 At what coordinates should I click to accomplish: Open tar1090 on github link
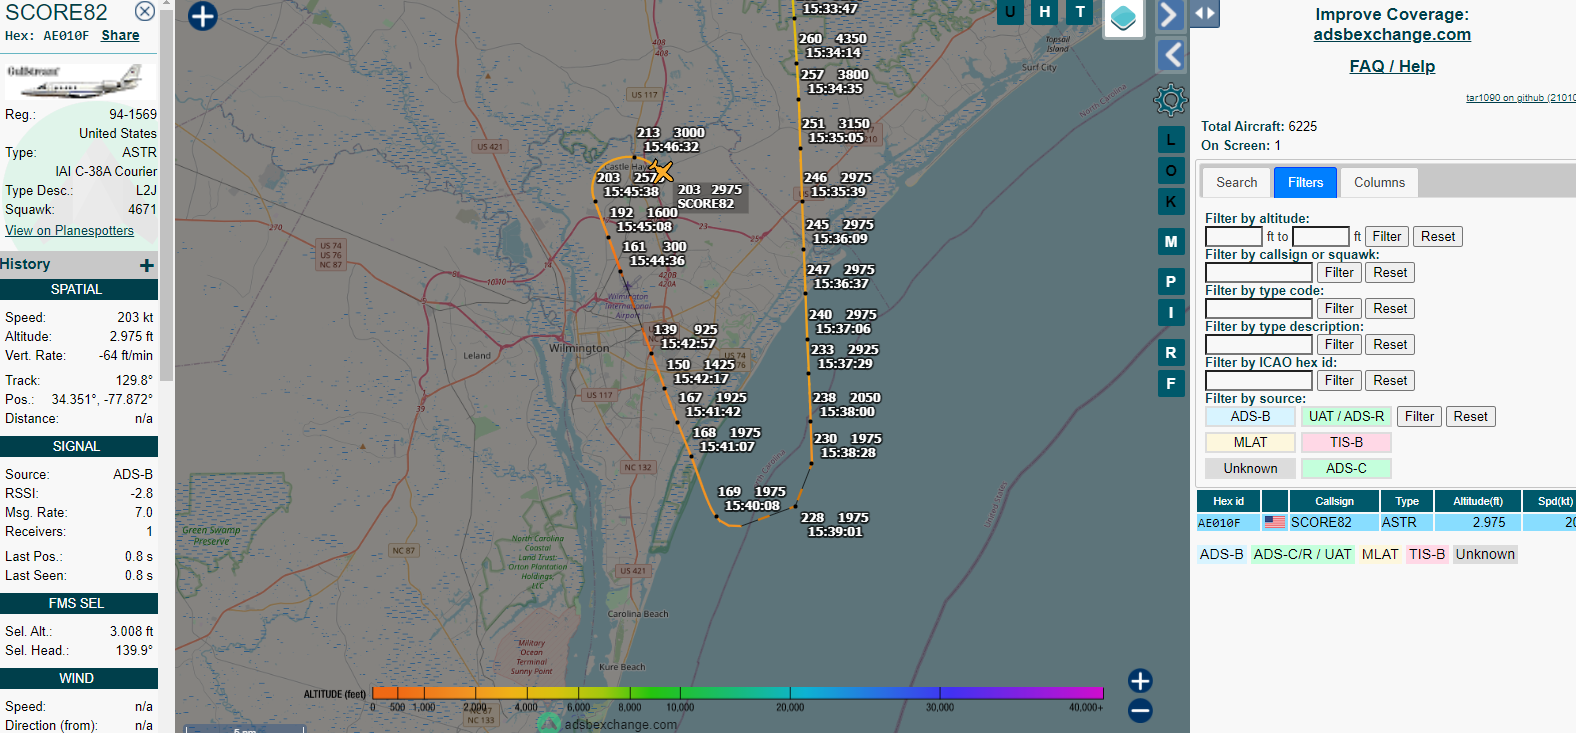(1520, 97)
